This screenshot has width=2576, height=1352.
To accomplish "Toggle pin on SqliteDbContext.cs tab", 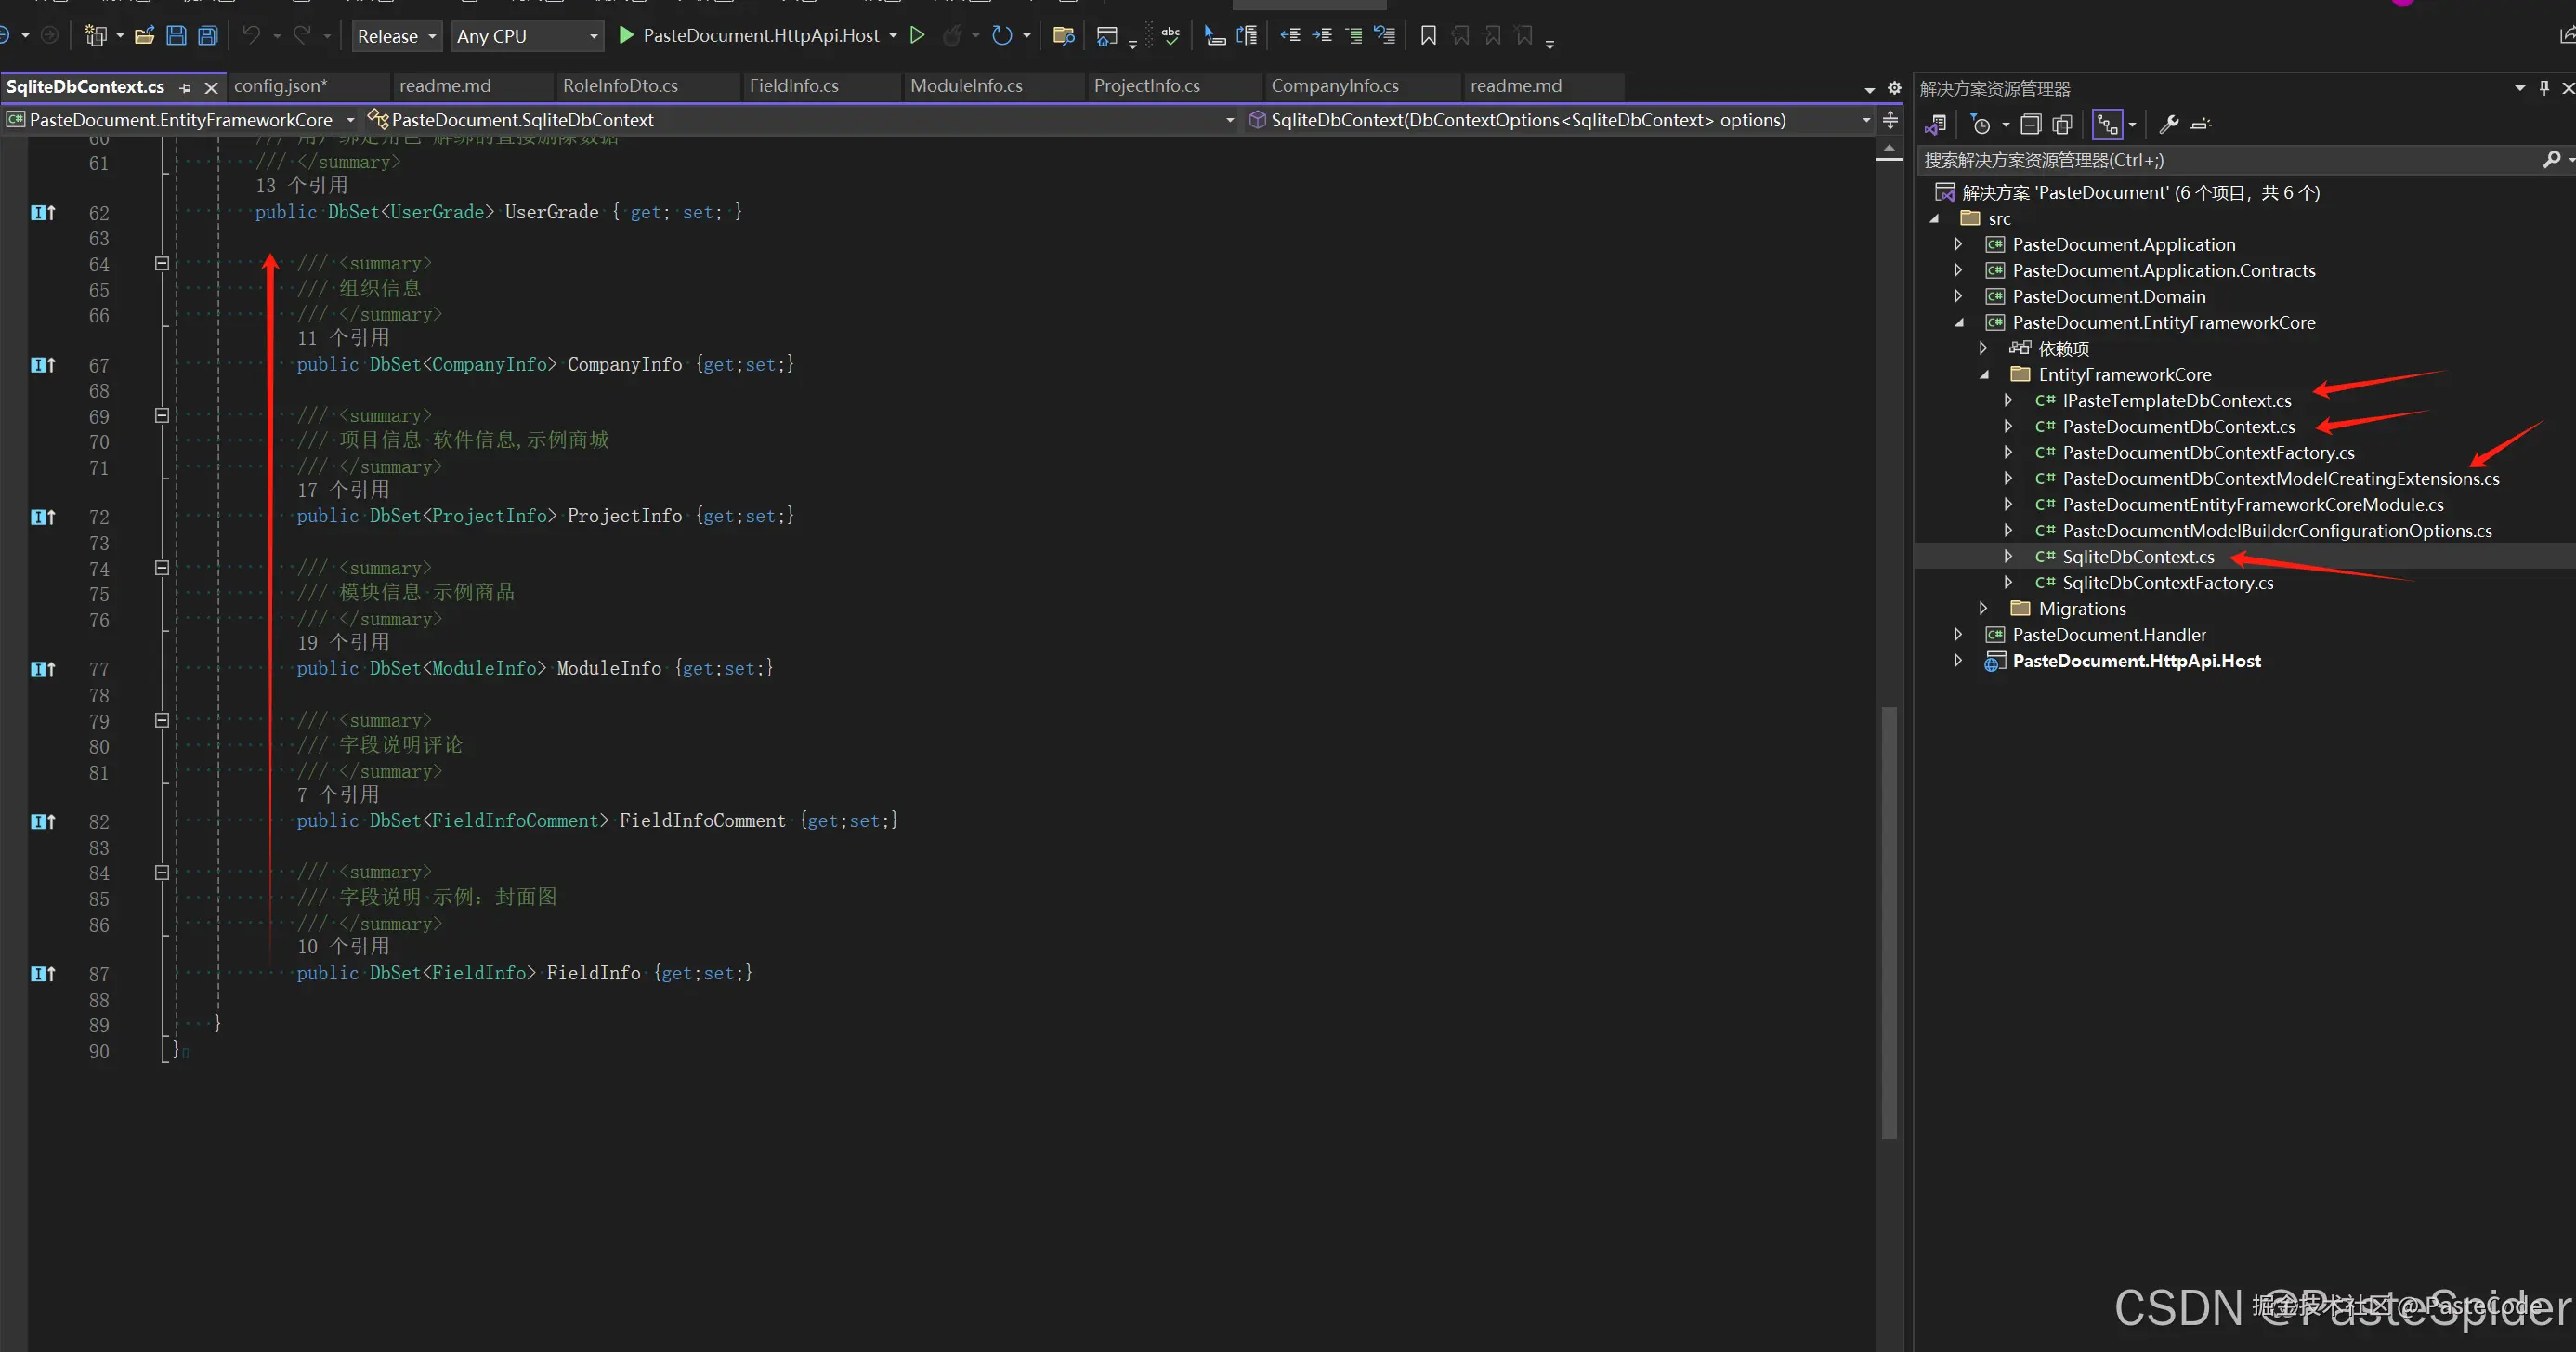I will tap(185, 88).
